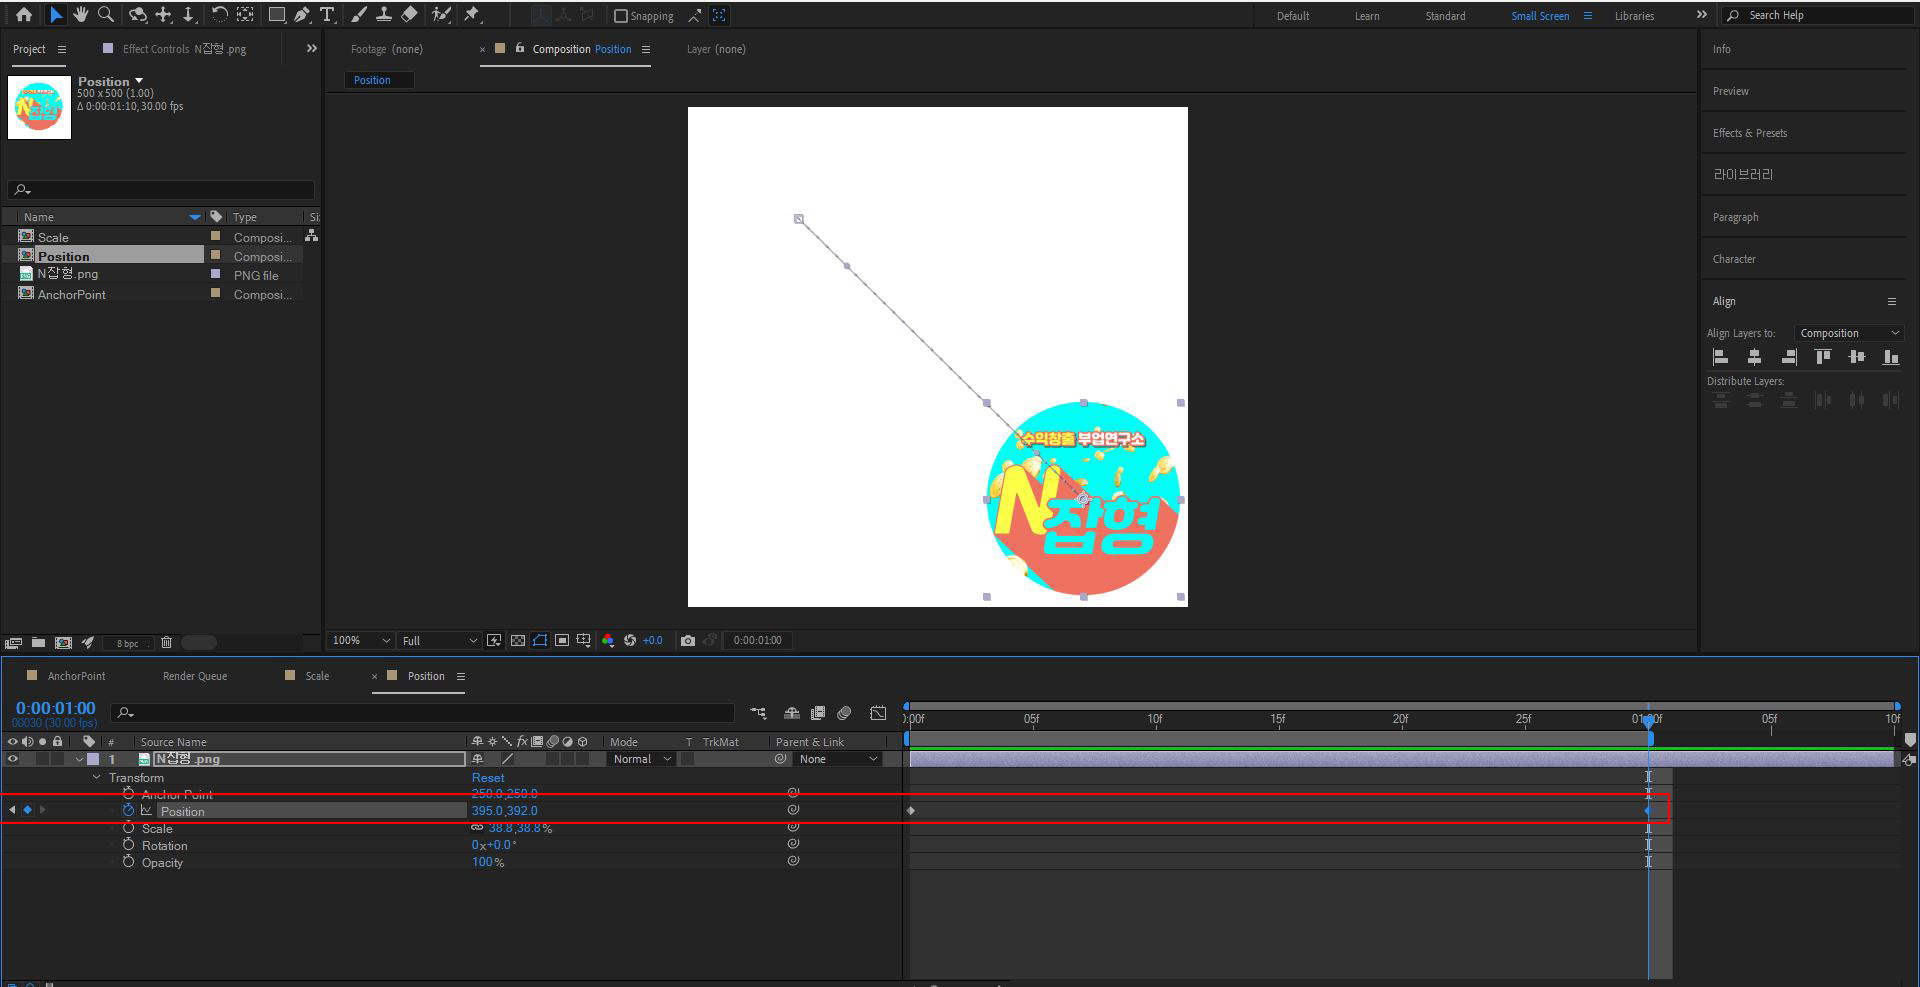
Task: Select the Clone Stamp tool
Action: click(x=383, y=15)
